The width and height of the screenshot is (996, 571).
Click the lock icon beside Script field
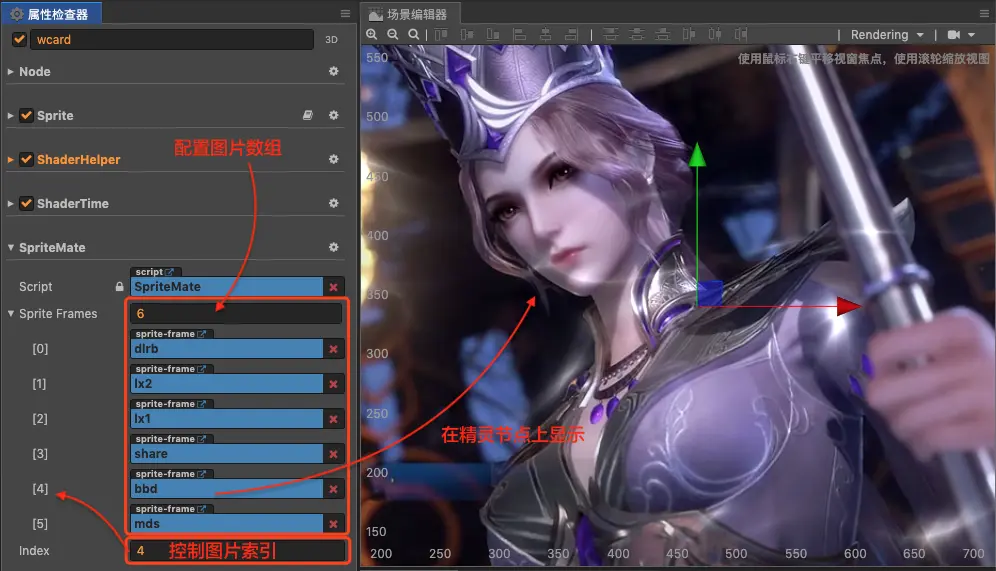[119, 286]
